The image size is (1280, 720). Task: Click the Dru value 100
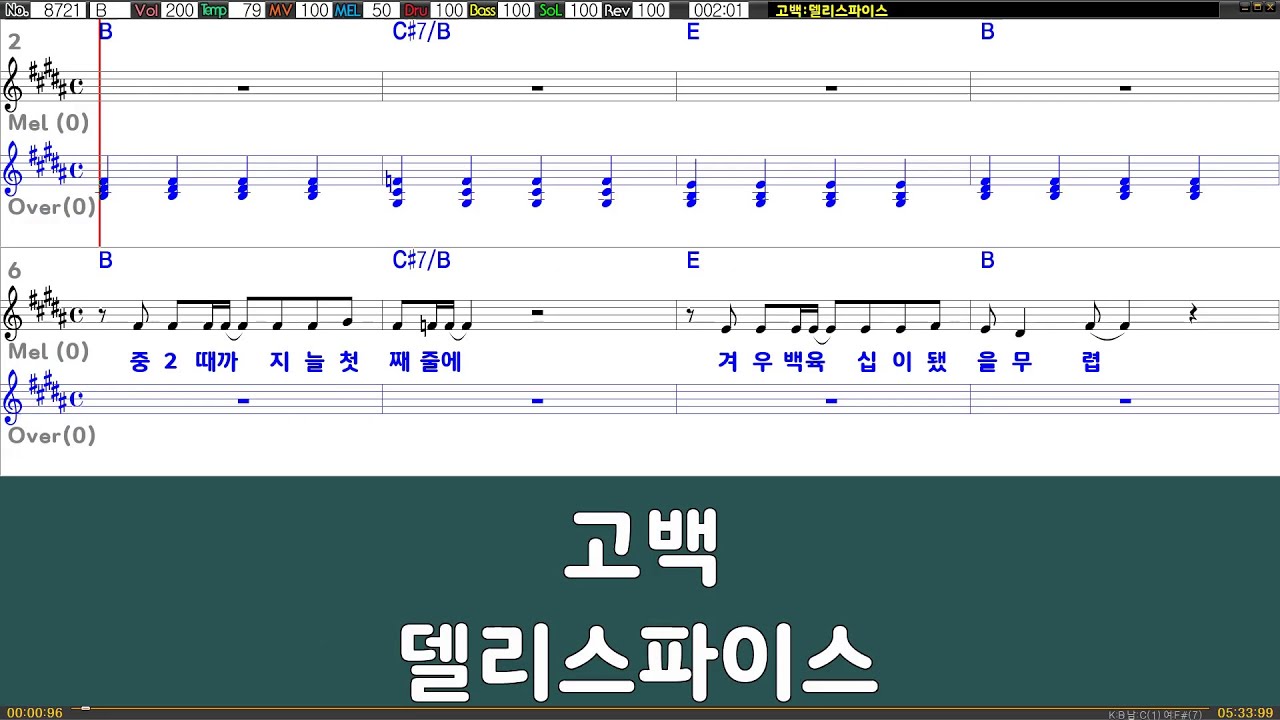click(449, 10)
